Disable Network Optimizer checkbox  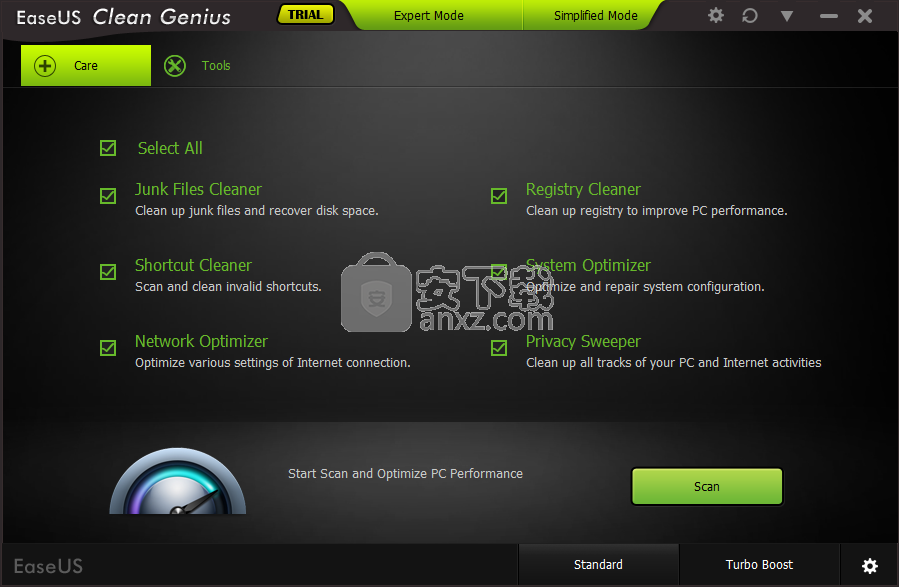108,348
